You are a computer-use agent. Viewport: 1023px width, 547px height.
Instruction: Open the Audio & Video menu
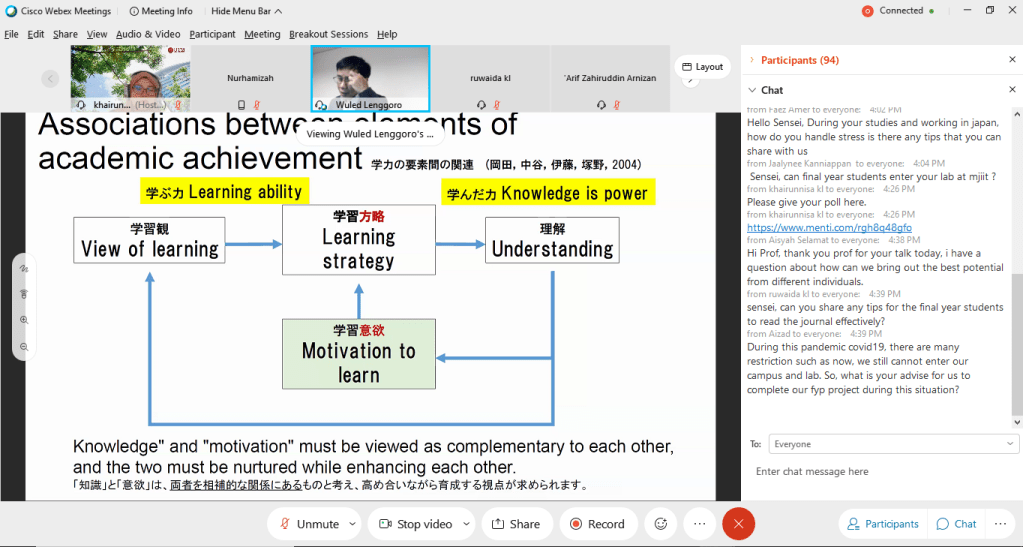point(148,34)
